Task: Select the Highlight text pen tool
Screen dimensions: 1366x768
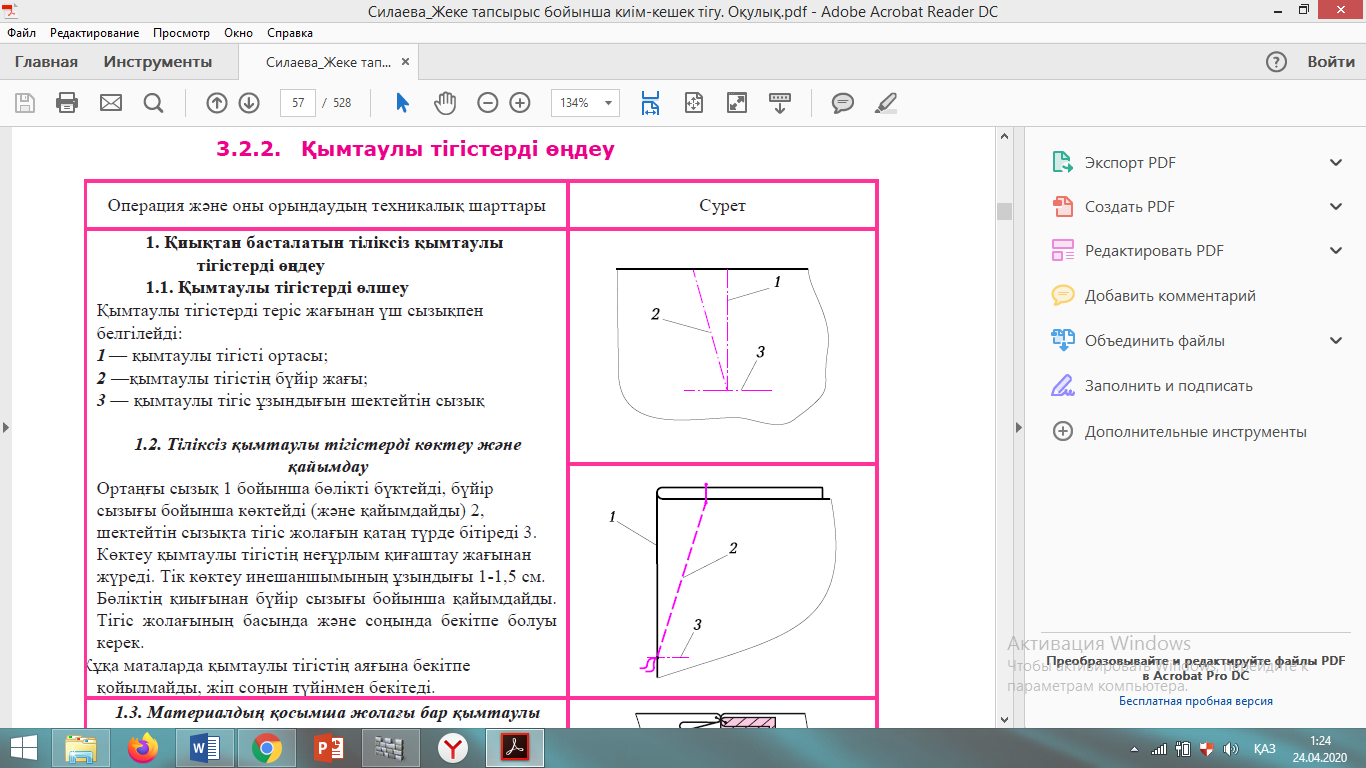Action: 885,103
